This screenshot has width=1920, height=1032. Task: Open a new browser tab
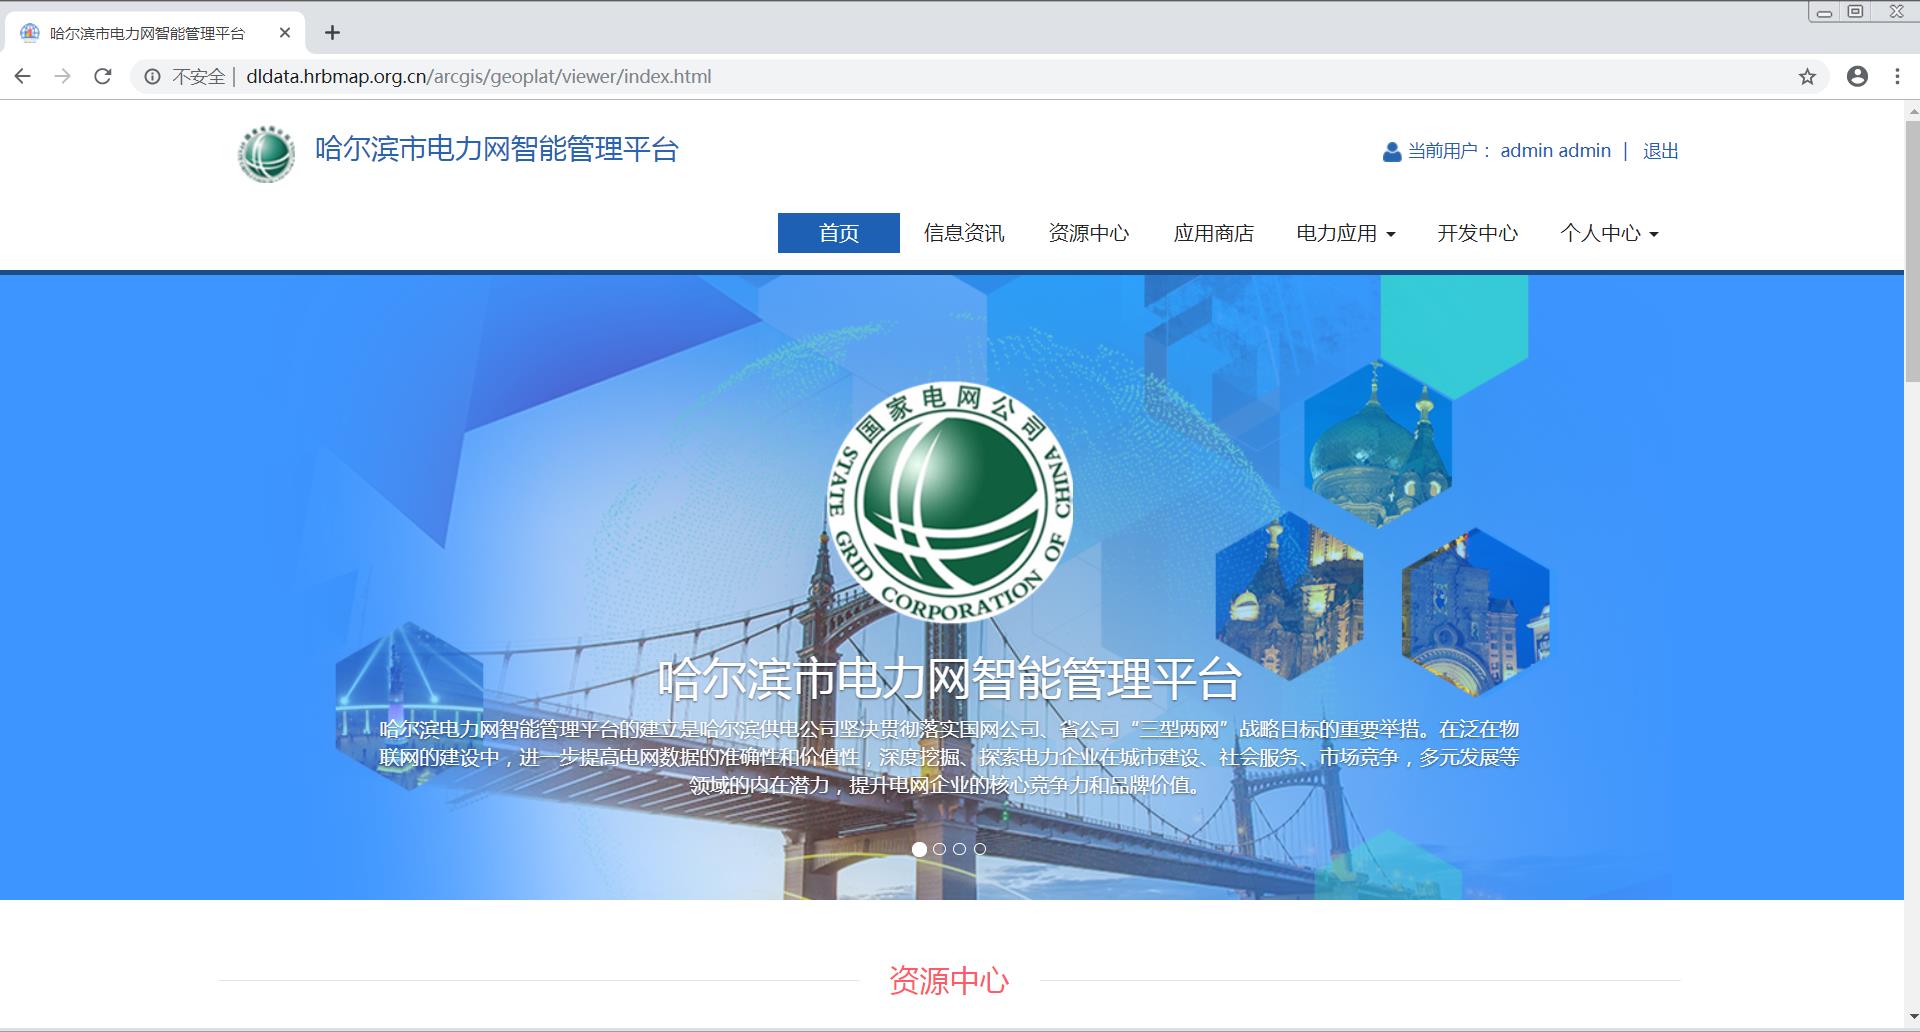(x=333, y=33)
